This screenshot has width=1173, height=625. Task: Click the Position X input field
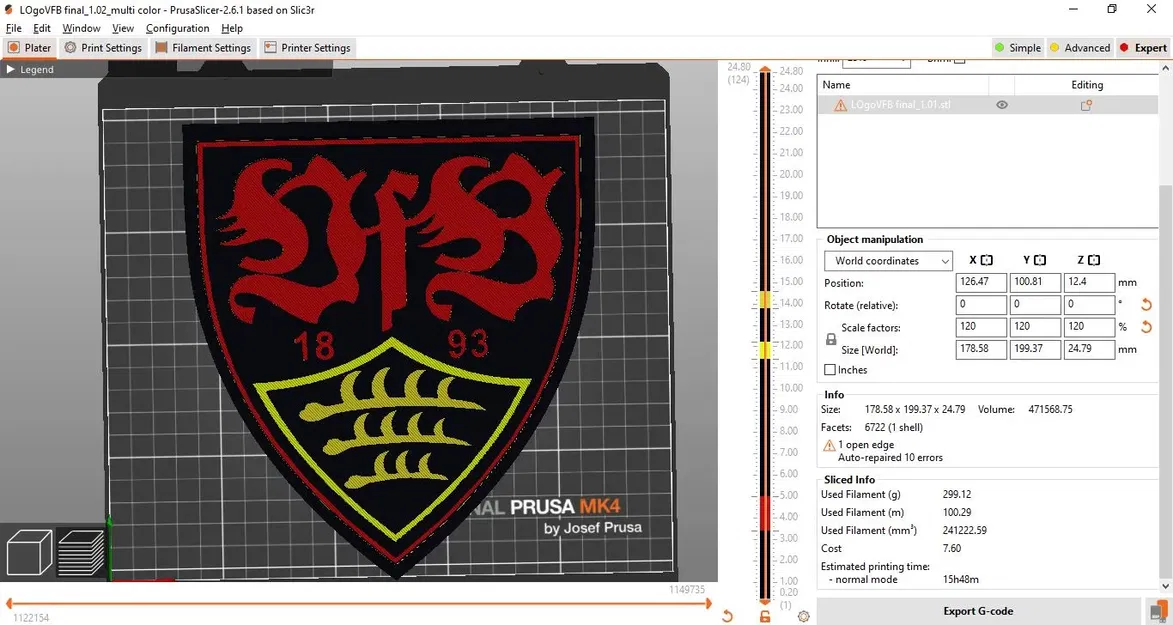click(981, 282)
